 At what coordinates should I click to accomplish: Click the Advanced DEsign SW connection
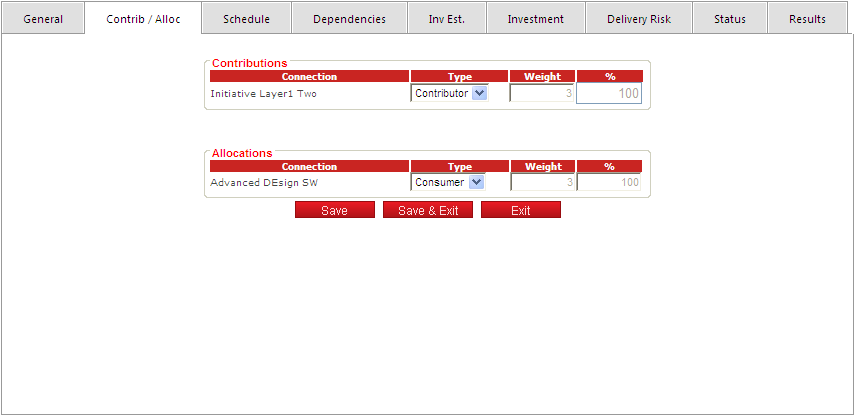click(264, 182)
